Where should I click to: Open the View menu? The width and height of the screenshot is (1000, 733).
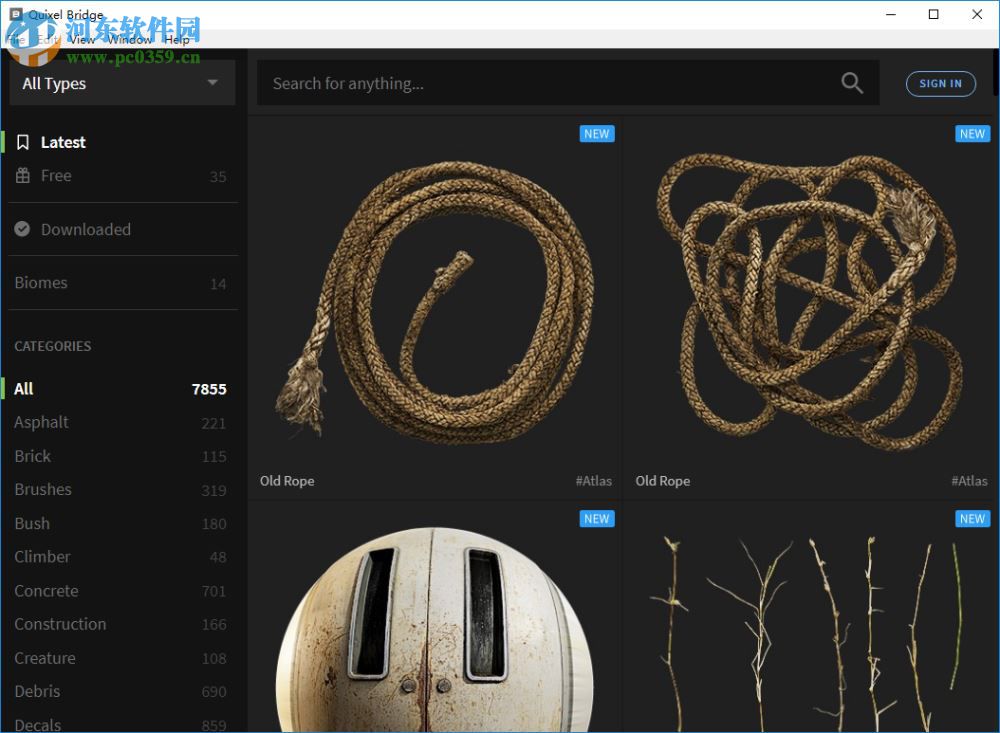pyautogui.click(x=82, y=40)
